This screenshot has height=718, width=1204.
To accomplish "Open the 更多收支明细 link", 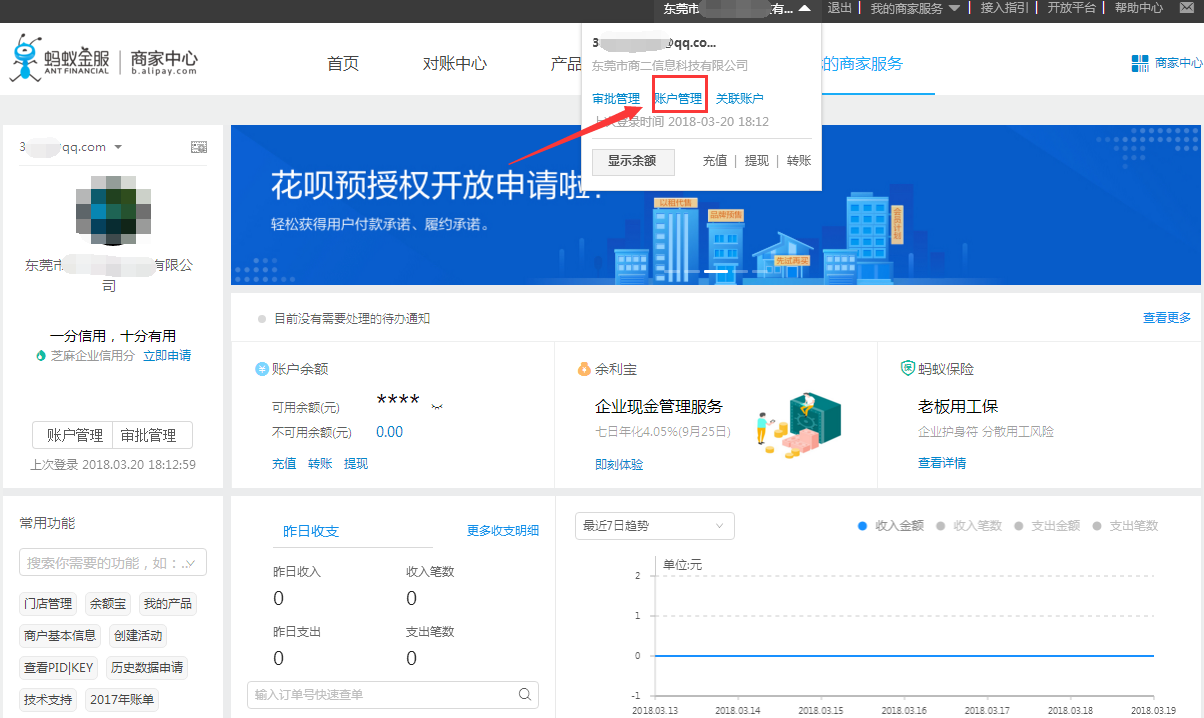I will (x=503, y=531).
